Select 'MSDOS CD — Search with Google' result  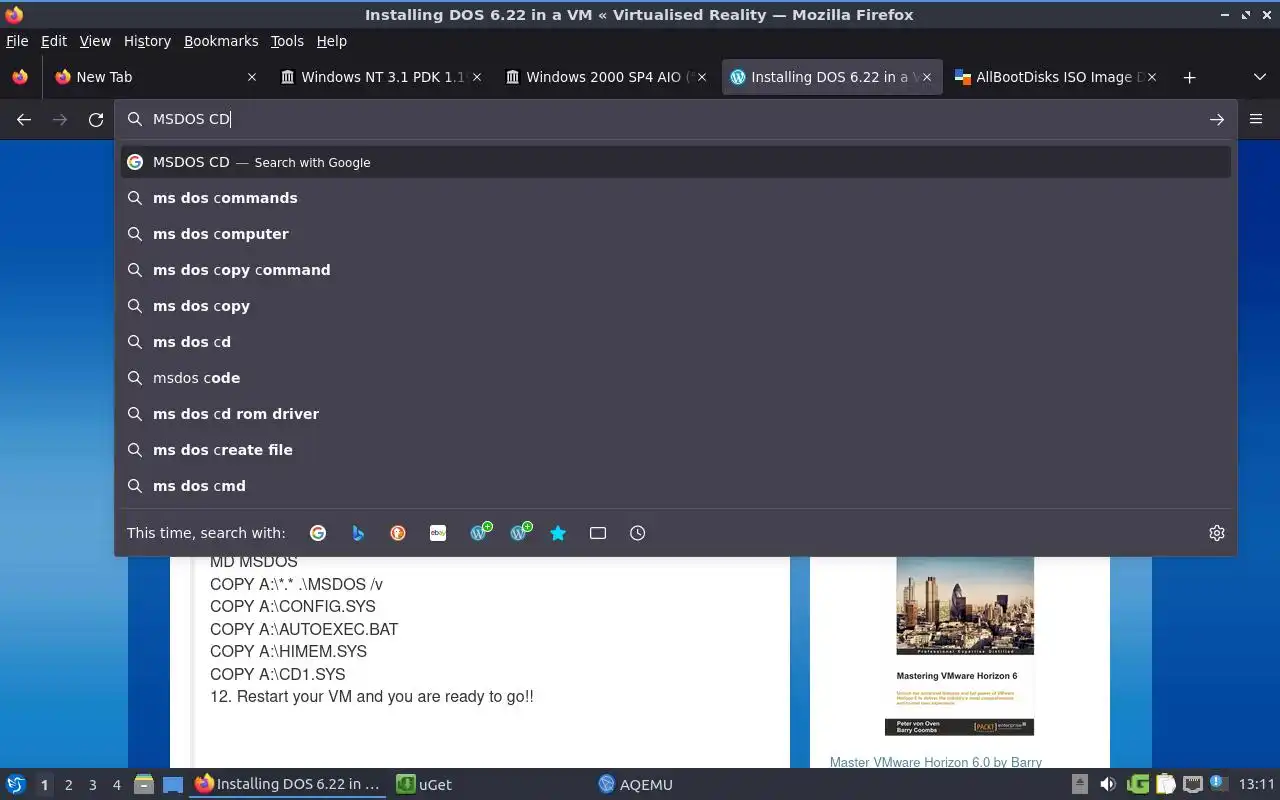point(675,162)
